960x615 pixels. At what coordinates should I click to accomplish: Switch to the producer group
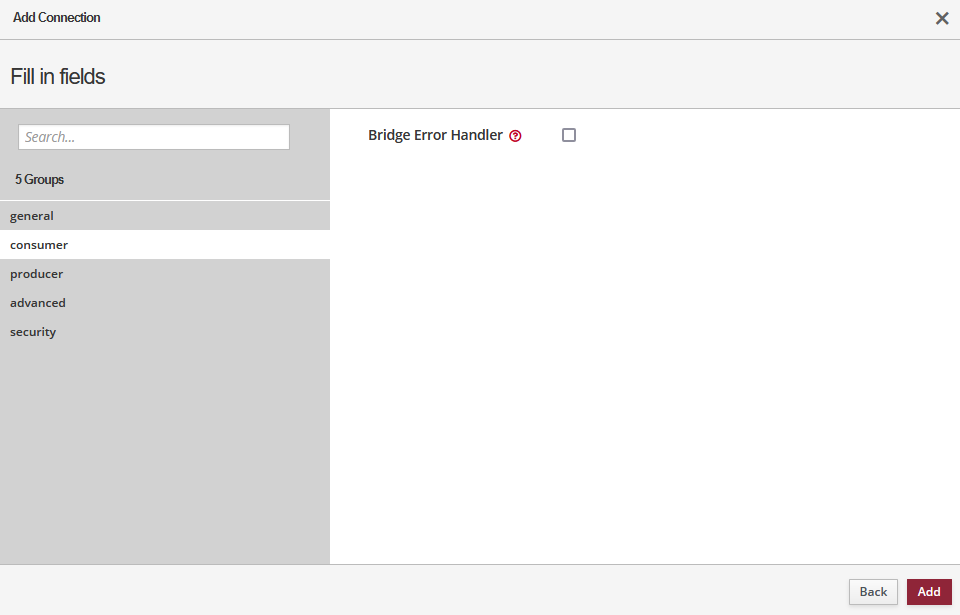coord(37,274)
